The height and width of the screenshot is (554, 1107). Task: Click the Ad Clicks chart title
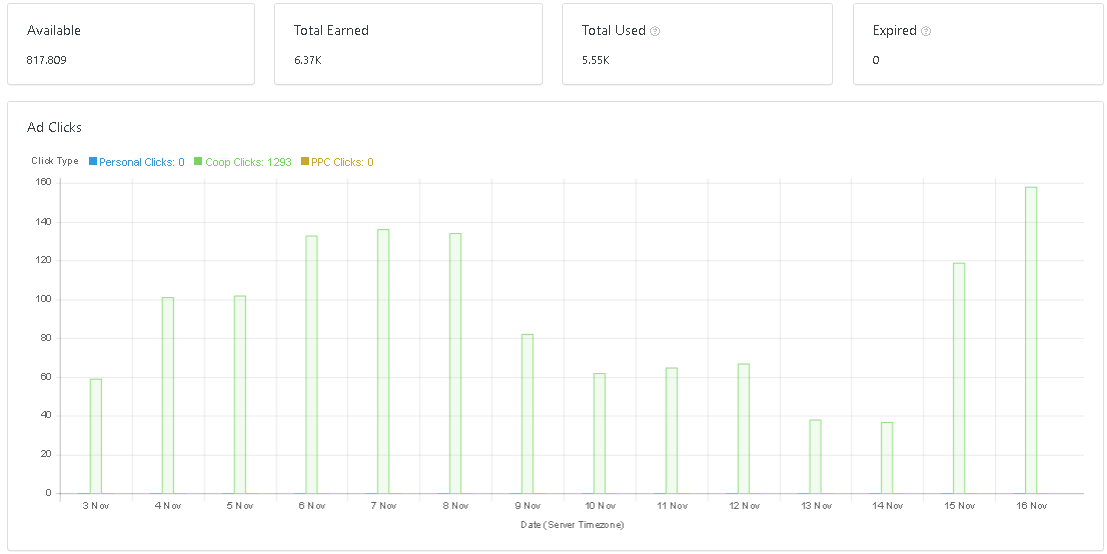click(x=54, y=128)
